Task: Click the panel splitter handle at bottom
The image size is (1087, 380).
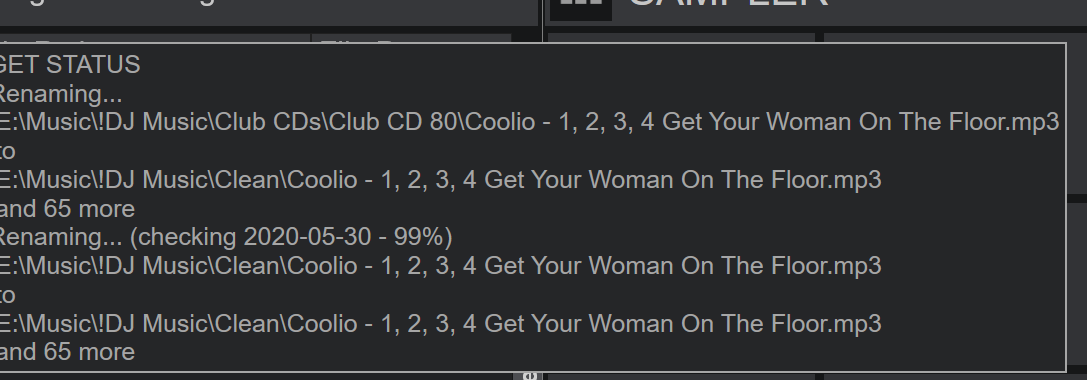Action: [x=530, y=376]
